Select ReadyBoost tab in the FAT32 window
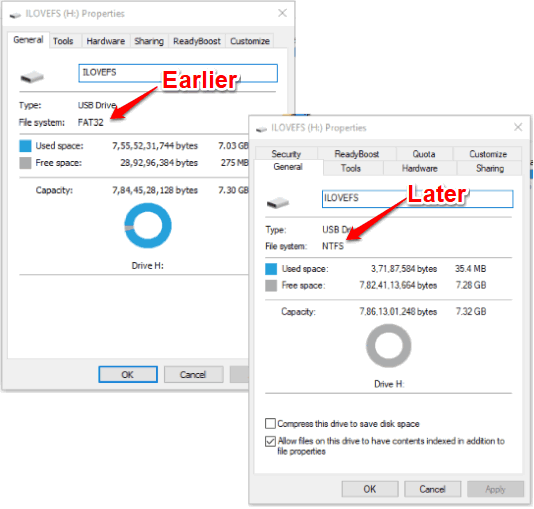The width and height of the screenshot is (534, 509). click(x=197, y=41)
